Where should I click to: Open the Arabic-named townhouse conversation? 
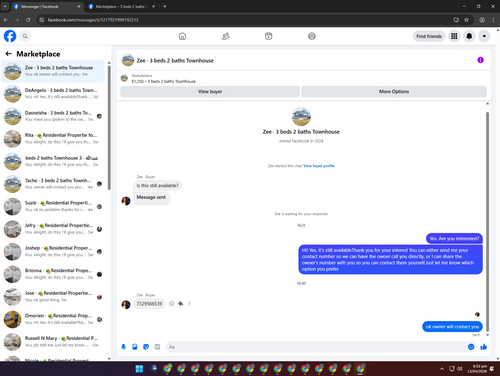pyautogui.click(x=53, y=161)
